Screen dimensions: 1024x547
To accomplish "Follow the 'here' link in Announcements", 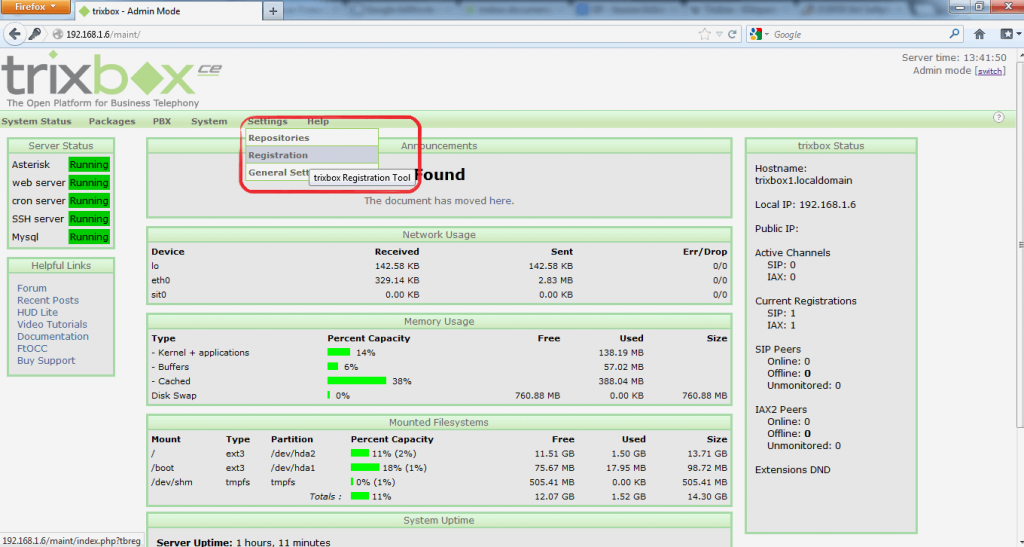I will click(x=500, y=201).
